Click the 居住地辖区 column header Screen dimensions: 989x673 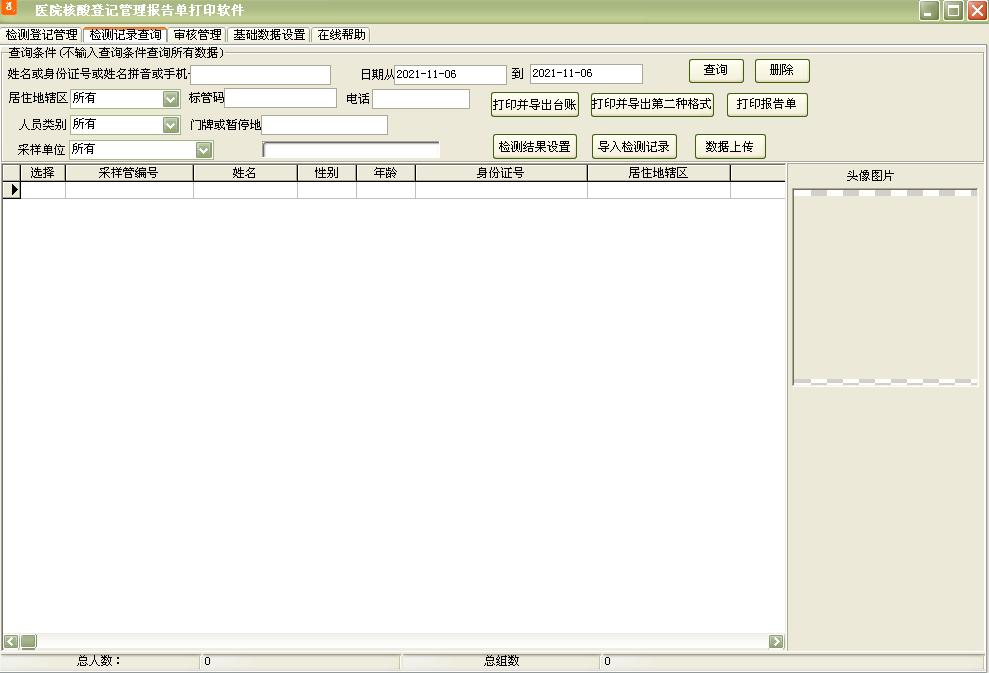[x=659, y=173]
